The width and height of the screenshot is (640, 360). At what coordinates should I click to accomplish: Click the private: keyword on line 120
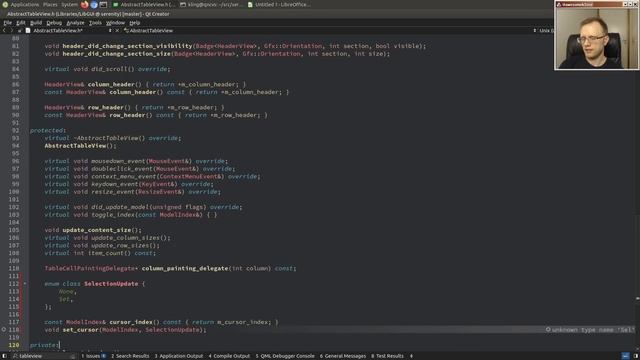pyautogui.click(x=44, y=345)
